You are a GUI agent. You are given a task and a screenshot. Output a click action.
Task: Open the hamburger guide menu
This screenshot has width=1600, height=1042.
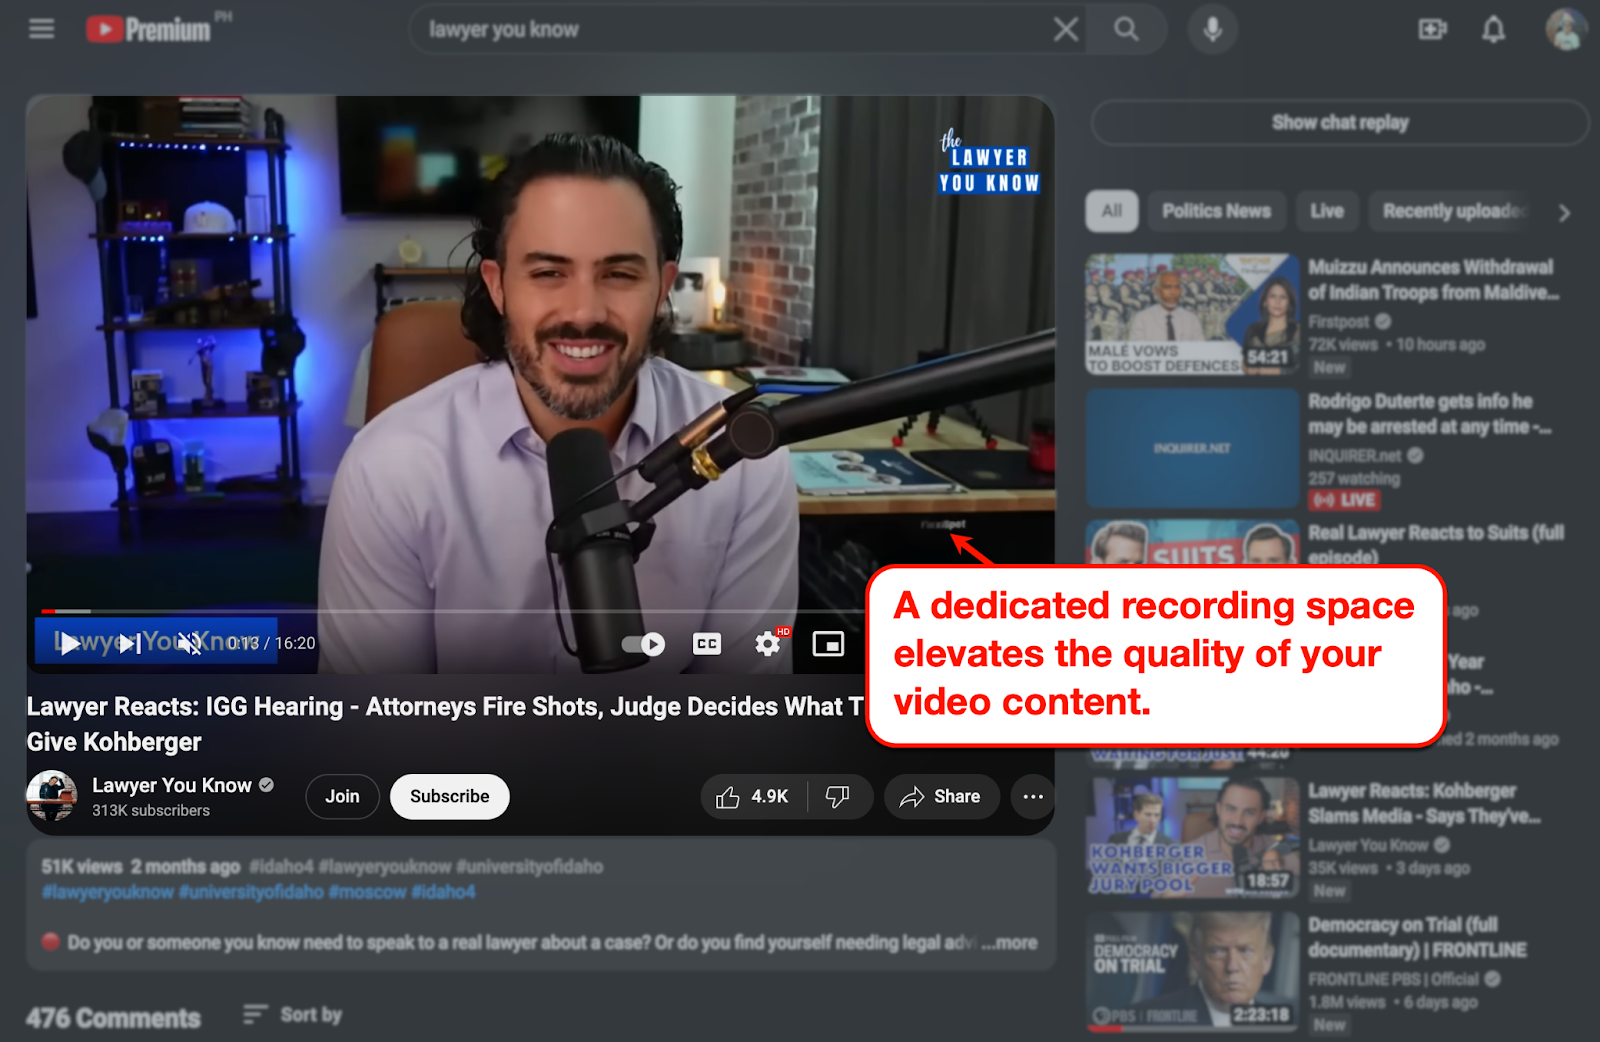(41, 29)
